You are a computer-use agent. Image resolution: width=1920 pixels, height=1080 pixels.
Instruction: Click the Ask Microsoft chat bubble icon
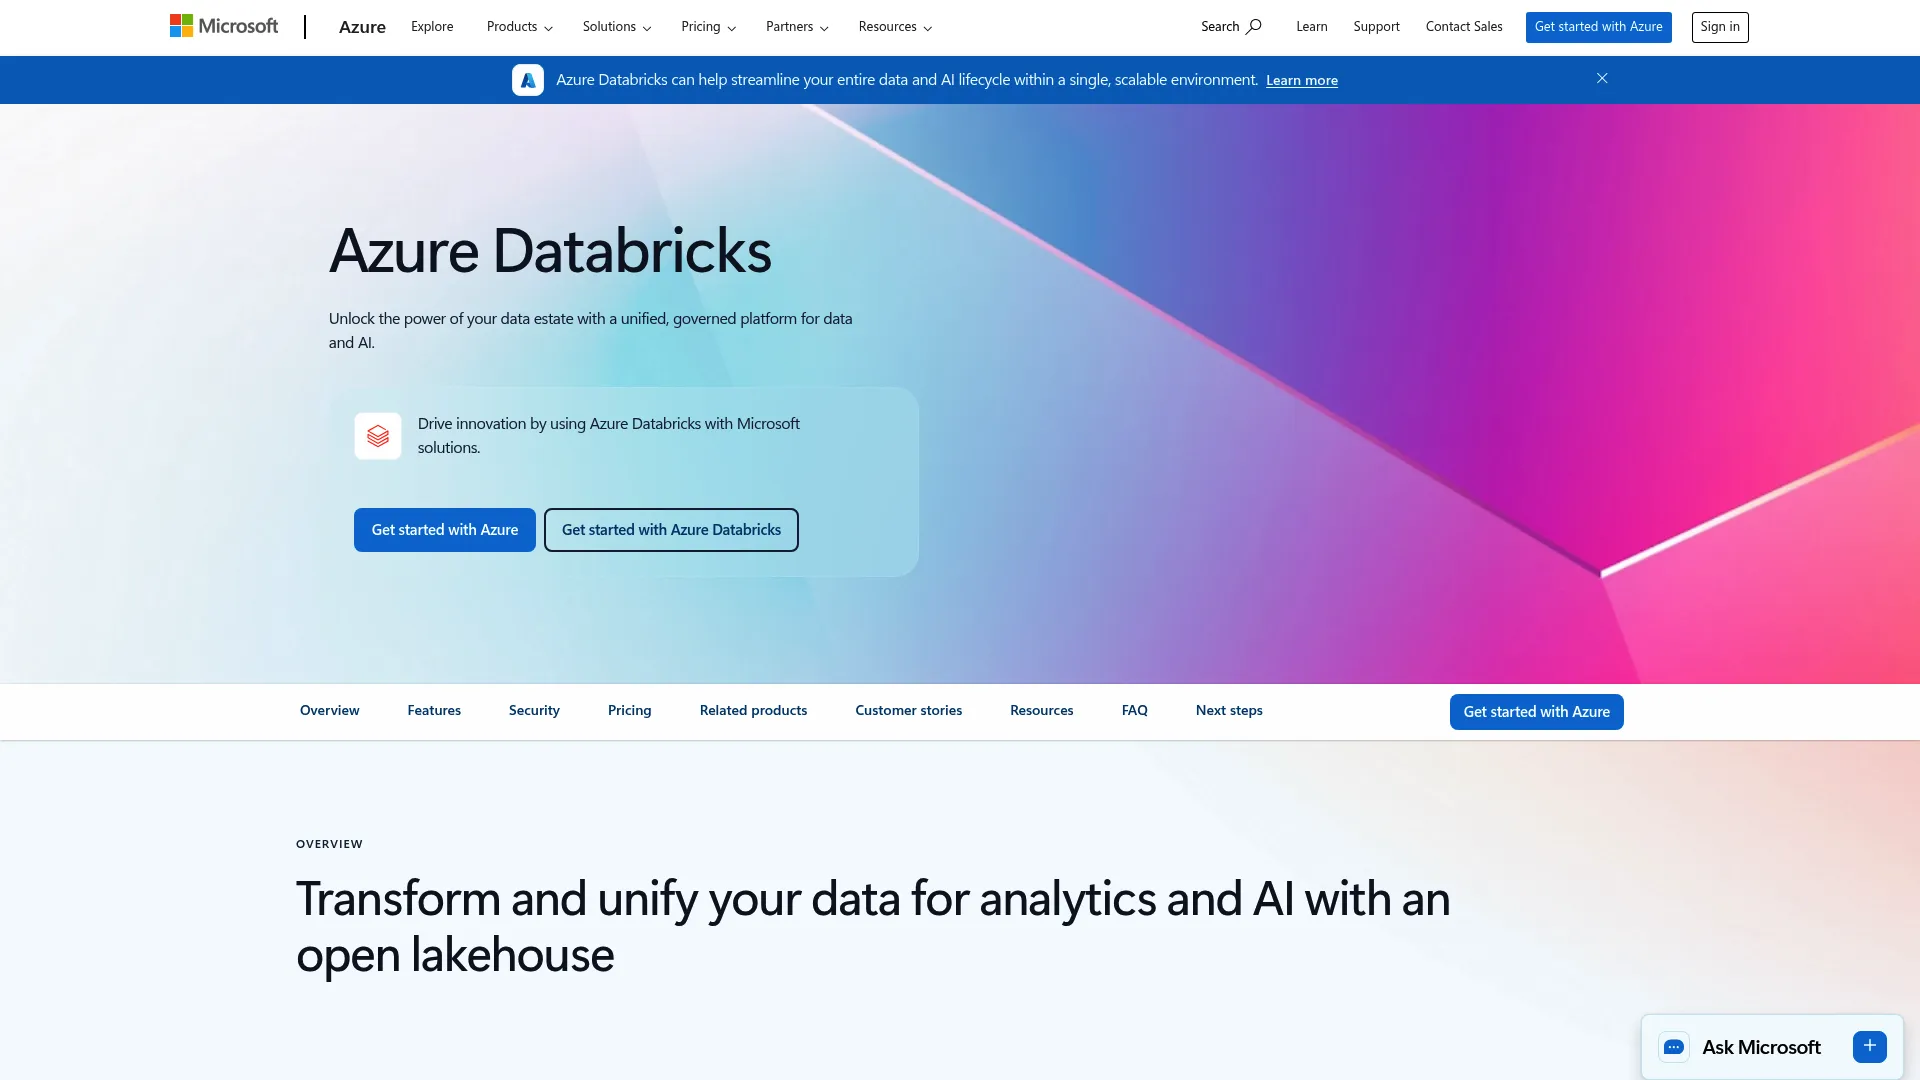1674,1047
